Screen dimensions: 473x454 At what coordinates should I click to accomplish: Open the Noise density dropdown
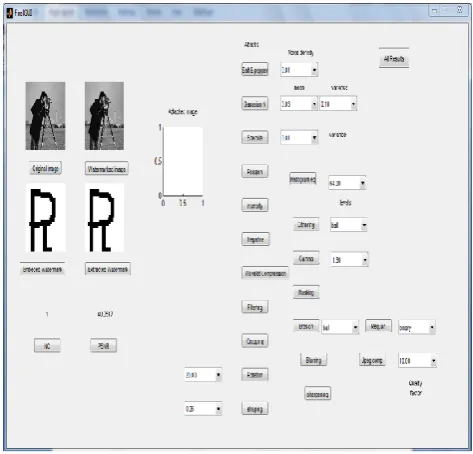click(x=299, y=70)
